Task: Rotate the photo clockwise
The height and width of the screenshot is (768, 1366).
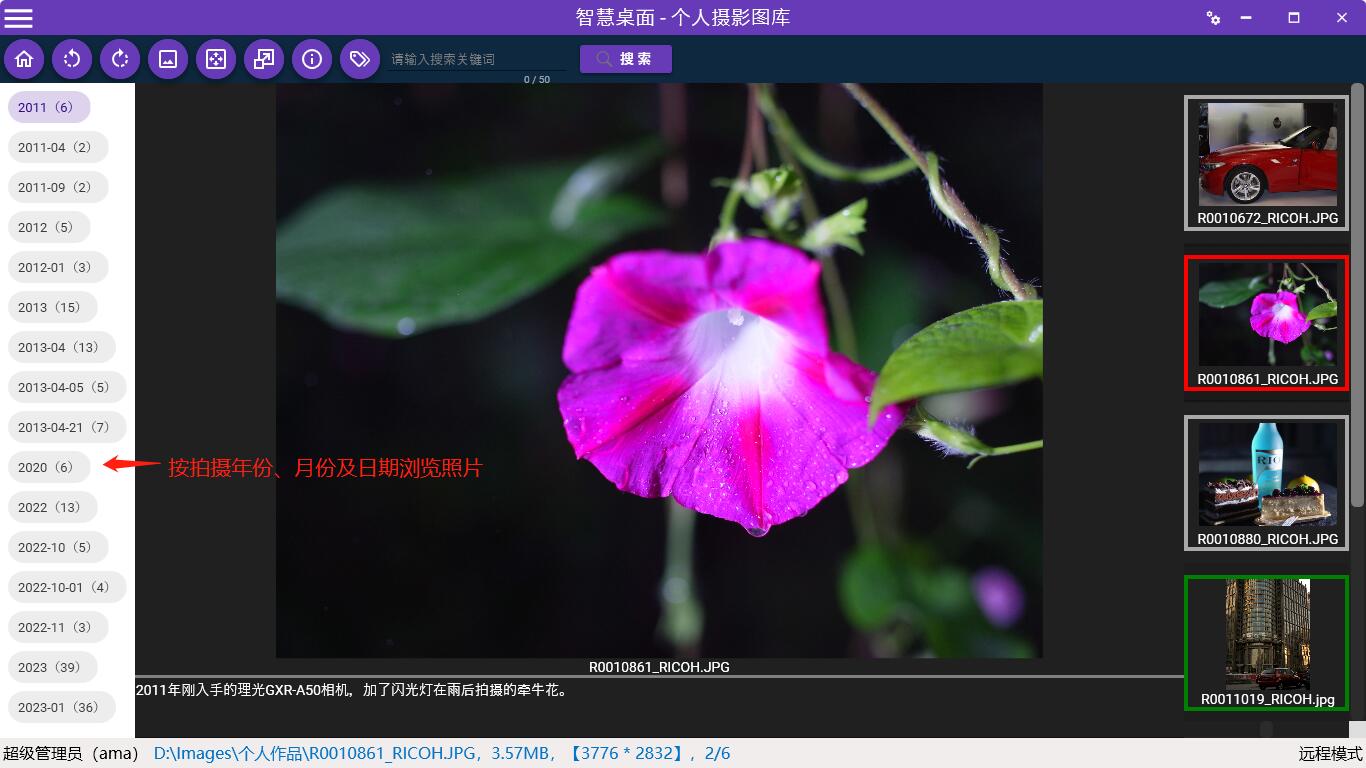Action: tap(120, 59)
